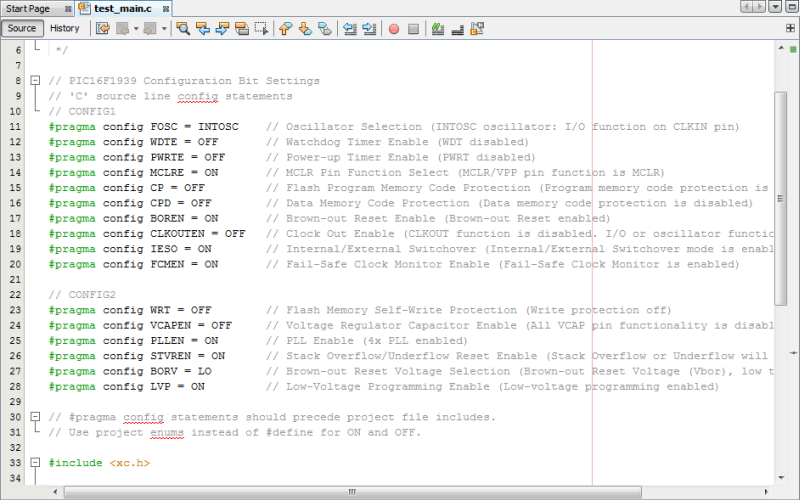Toggle rectangular selection mode

261,29
